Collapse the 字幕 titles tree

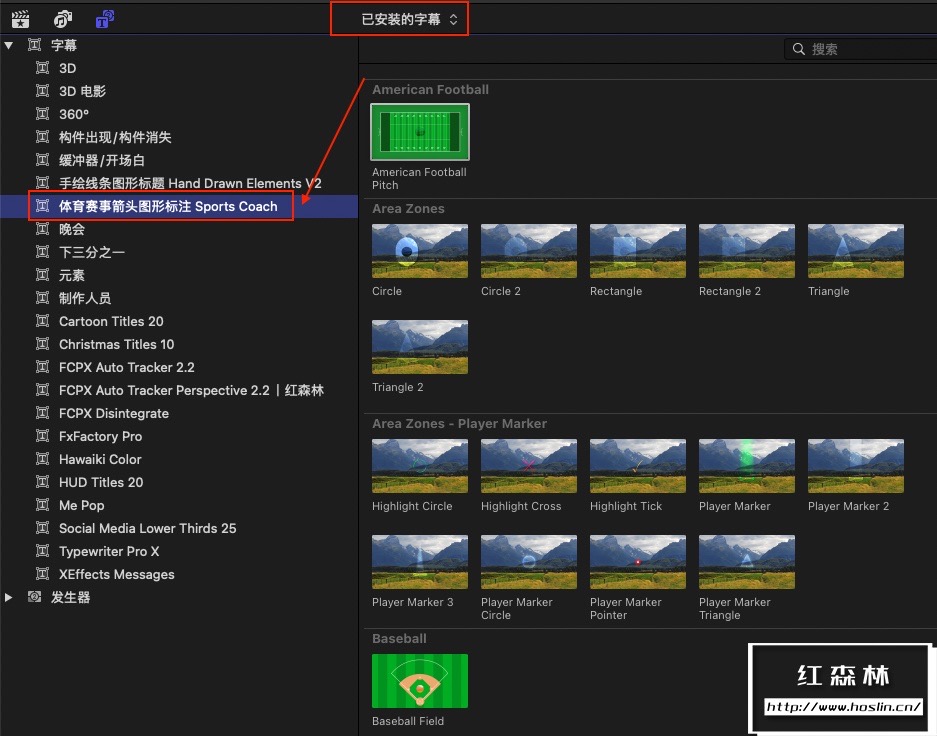coord(8,45)
